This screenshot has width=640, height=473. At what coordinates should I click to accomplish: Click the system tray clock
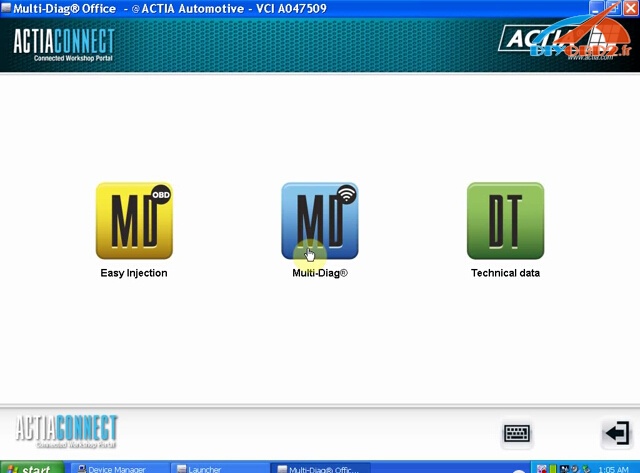coord(617,468)
